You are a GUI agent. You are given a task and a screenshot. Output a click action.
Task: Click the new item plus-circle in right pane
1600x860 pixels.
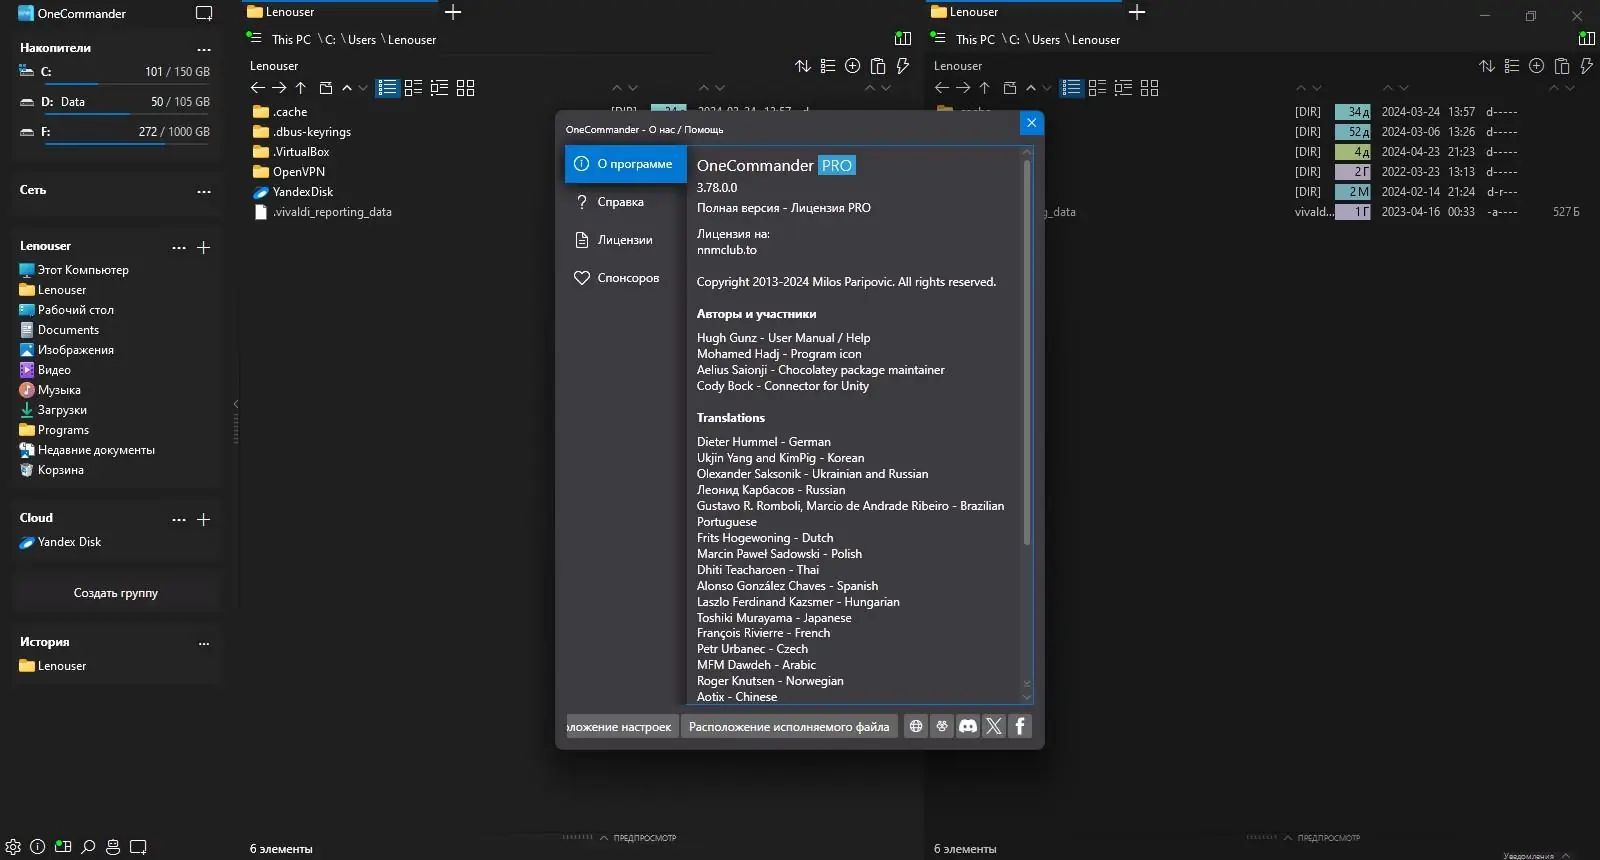(1537, 66)
